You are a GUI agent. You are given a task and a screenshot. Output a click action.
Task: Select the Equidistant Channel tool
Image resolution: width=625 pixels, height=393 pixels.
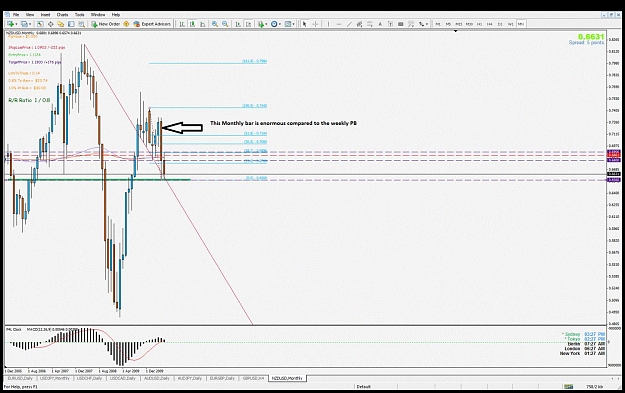360,24
